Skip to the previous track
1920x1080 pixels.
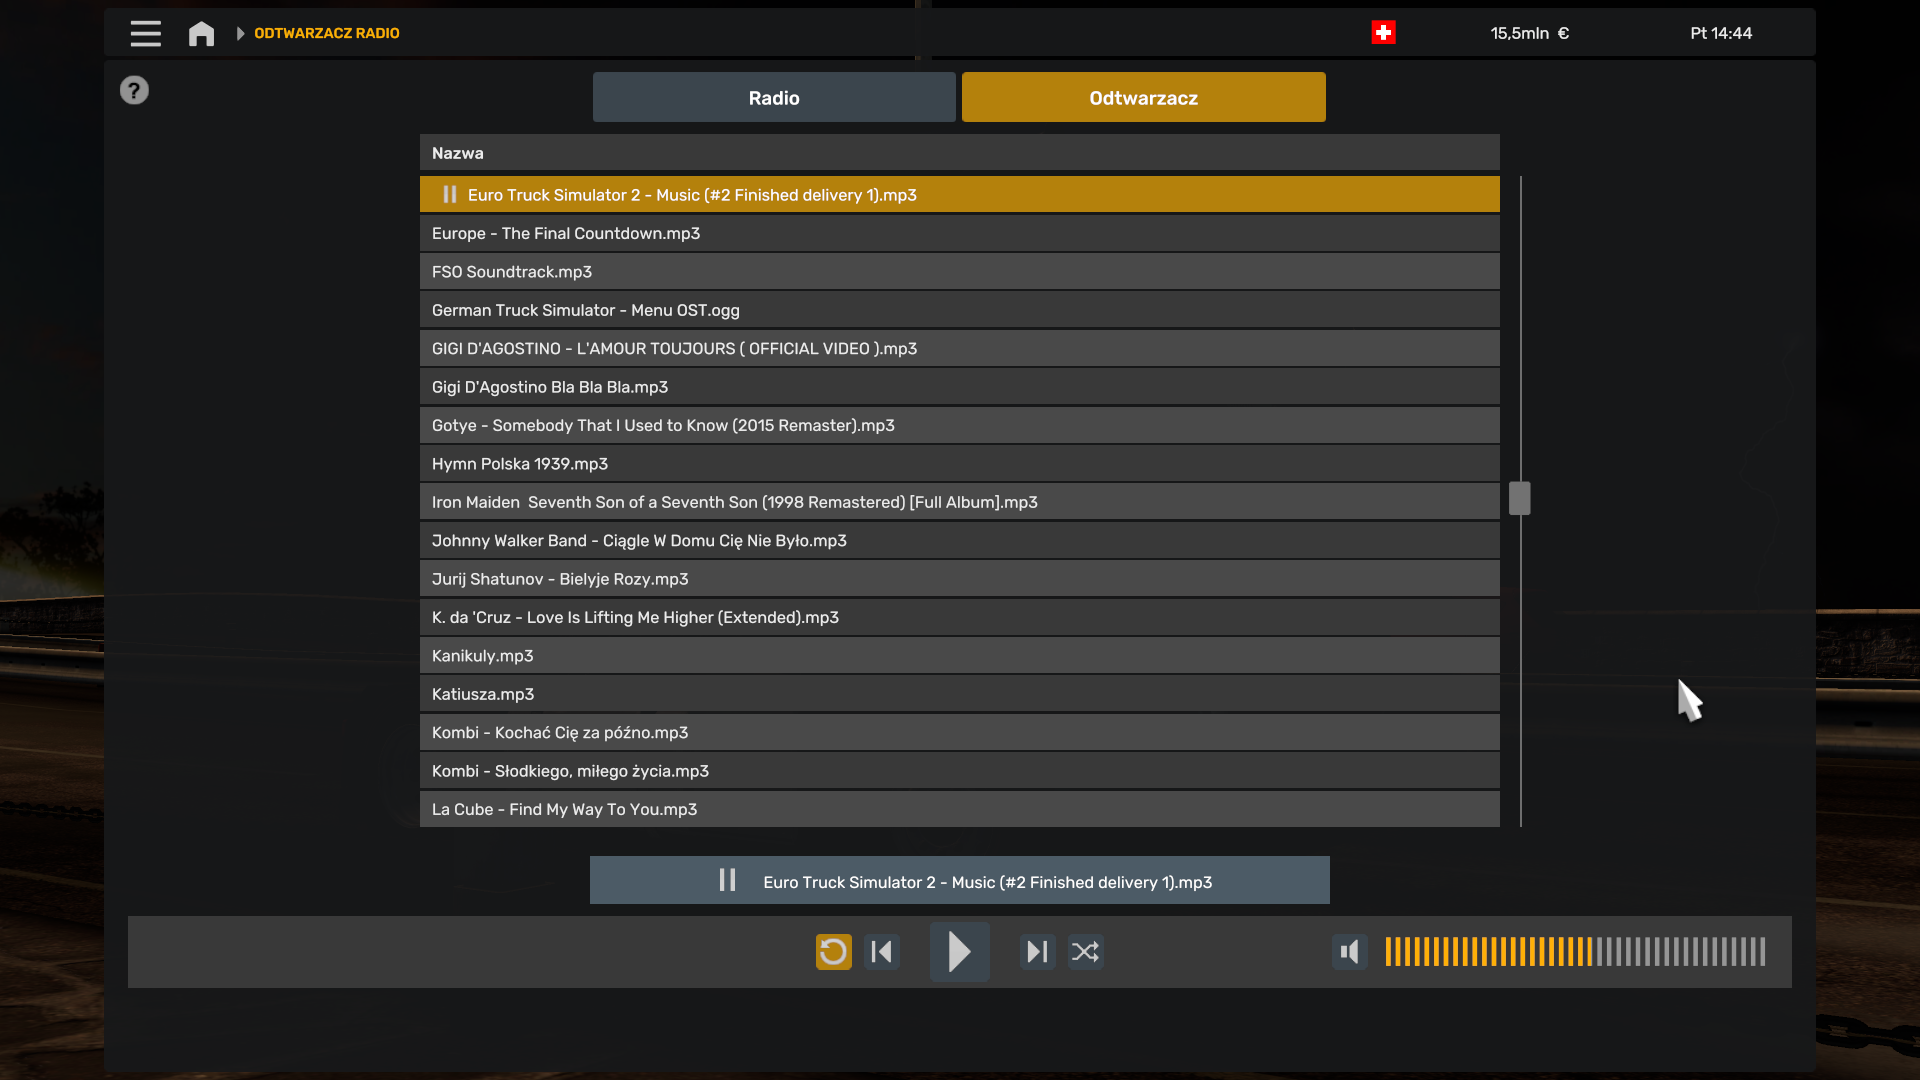882,952
